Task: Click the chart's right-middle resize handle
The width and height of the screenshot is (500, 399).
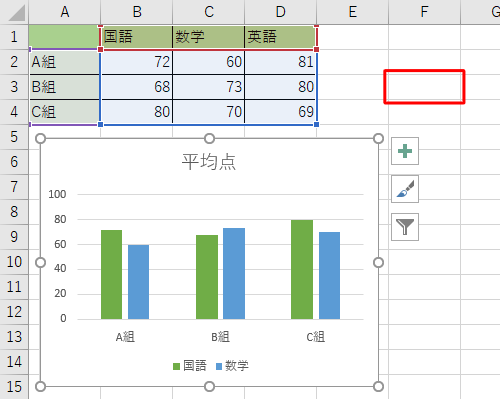Action: 378,263
